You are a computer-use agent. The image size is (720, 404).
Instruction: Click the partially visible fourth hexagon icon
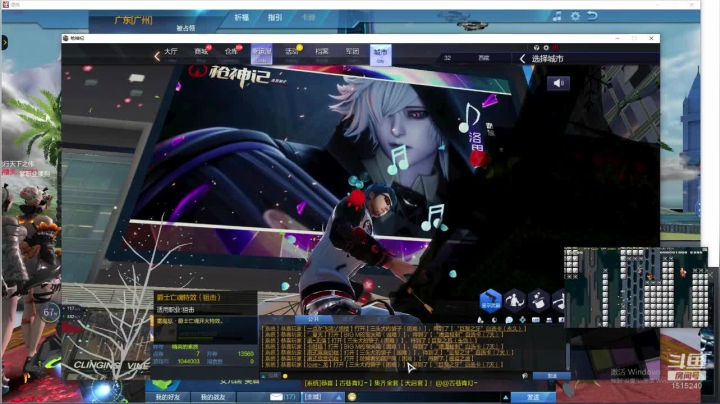558,301
